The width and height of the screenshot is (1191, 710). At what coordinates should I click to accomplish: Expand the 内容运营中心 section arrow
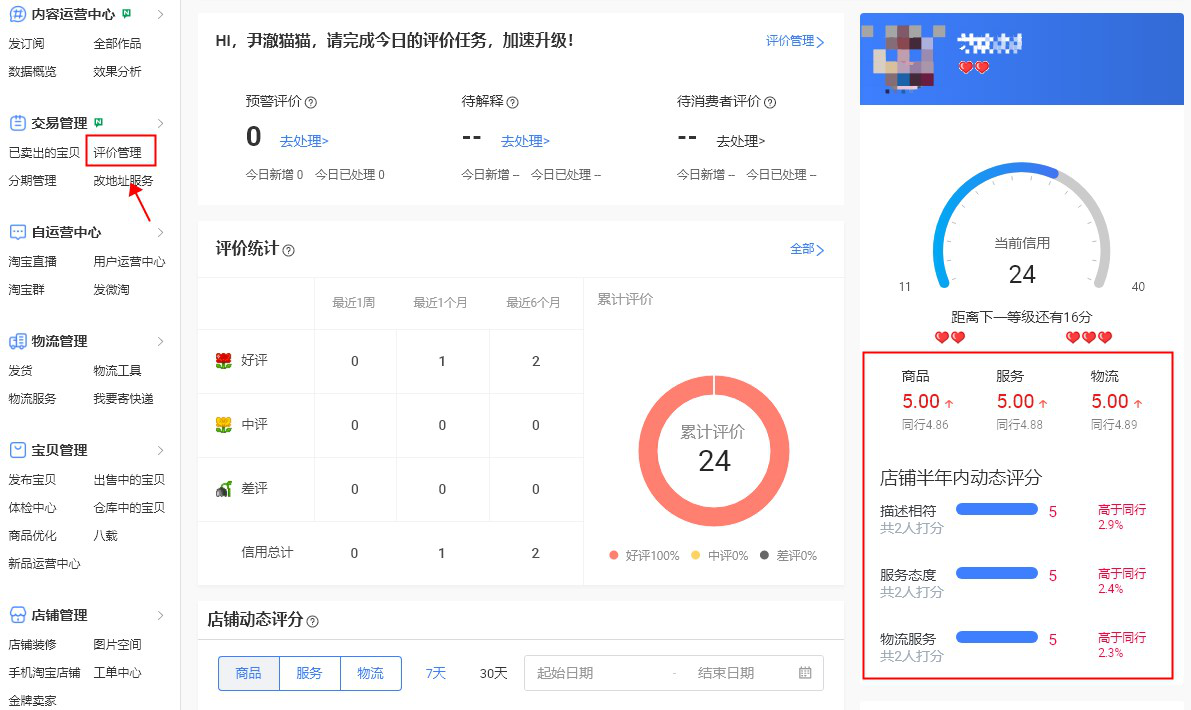[160, 14]
